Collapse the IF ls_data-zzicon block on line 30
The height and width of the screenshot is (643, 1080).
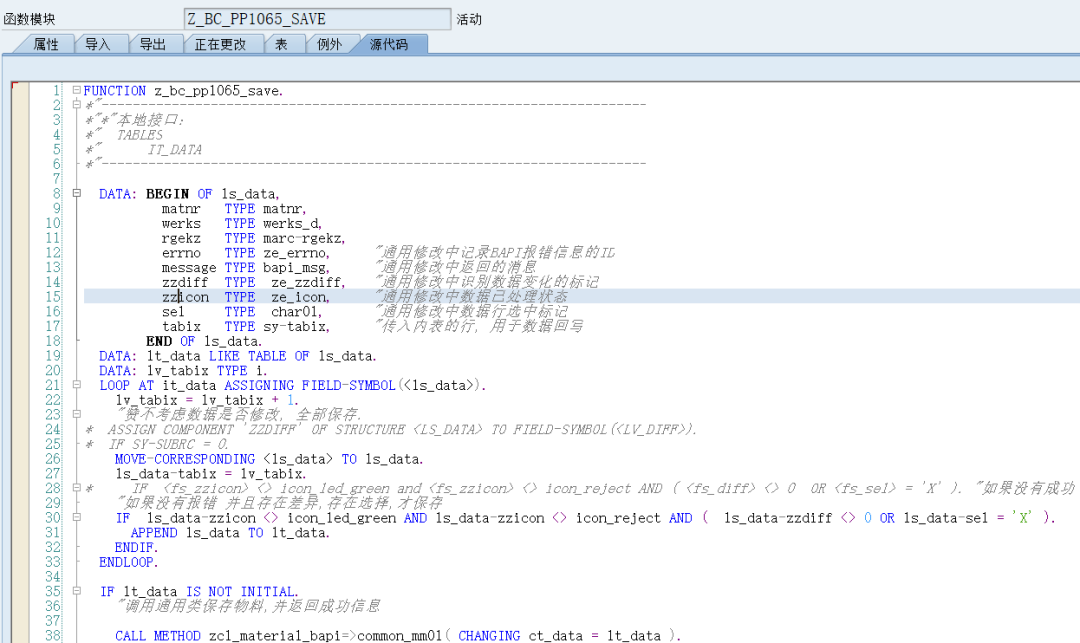click(76, 518)
